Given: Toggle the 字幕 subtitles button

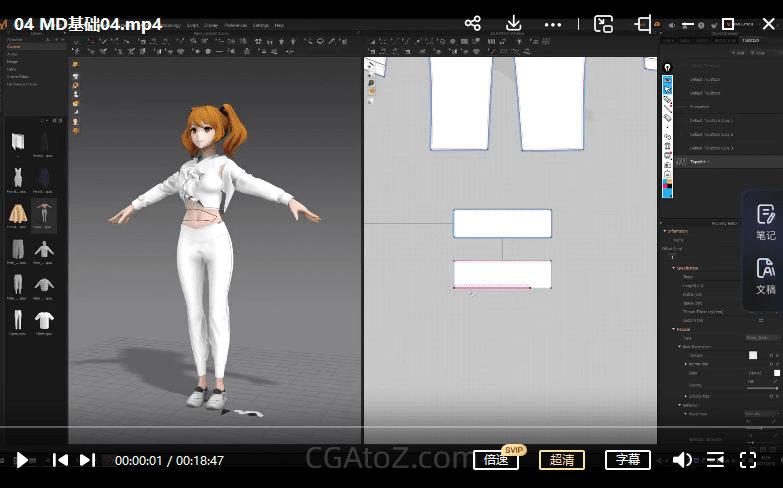Looking at the screenshot, I should pyautogui.click(x=627, y=460).
